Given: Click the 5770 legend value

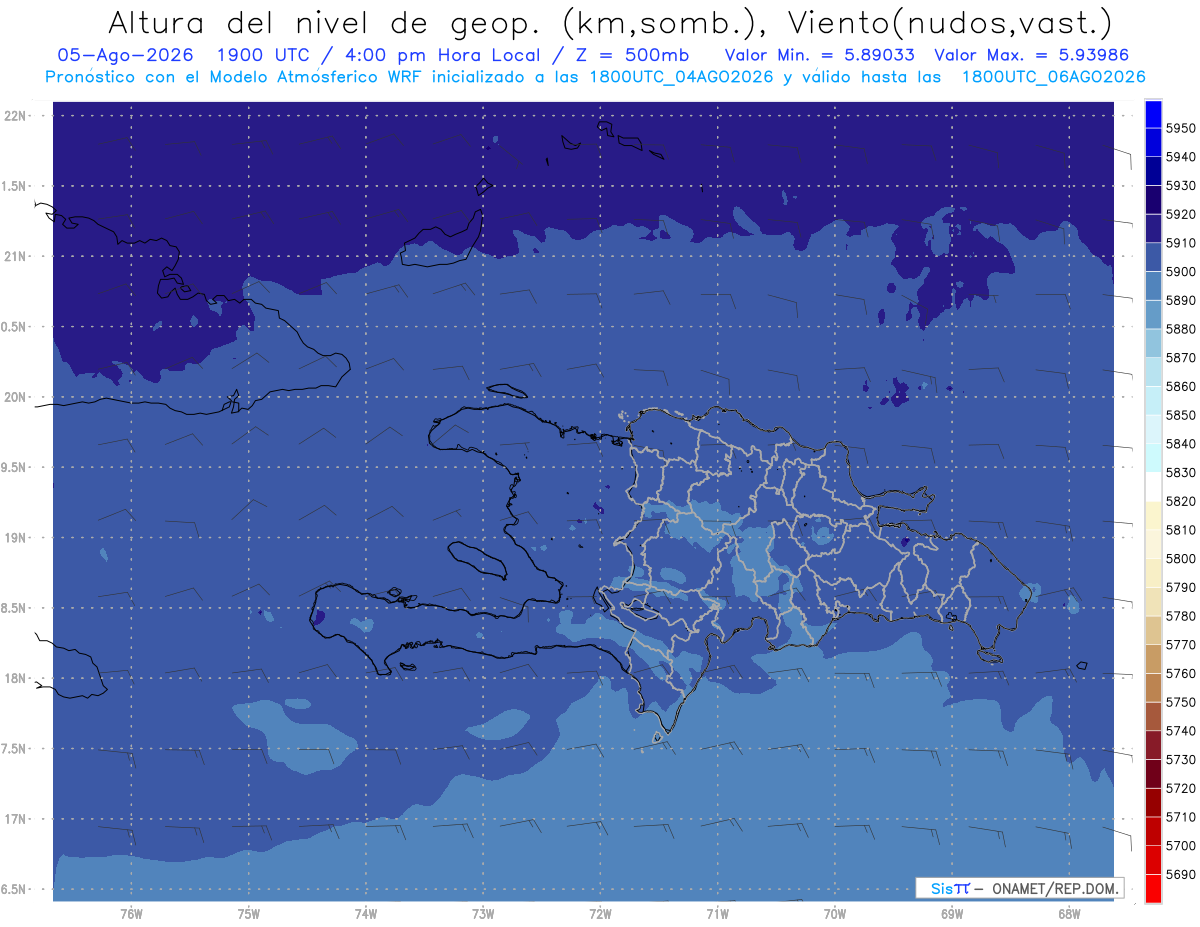Looking at the screenshot, I should (1181, 644).
